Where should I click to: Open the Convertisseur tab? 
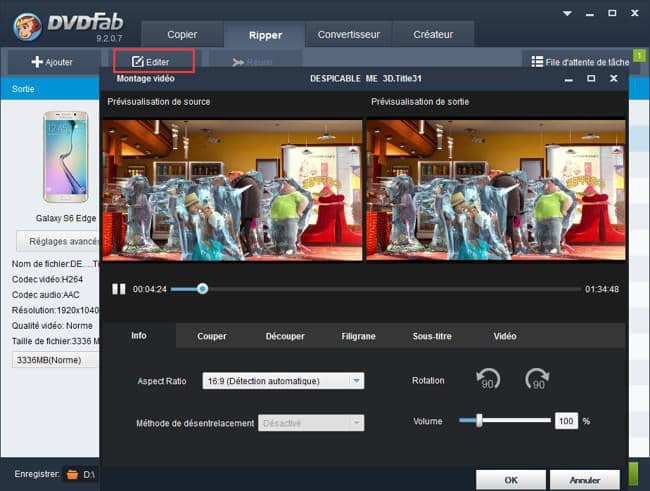349,34
